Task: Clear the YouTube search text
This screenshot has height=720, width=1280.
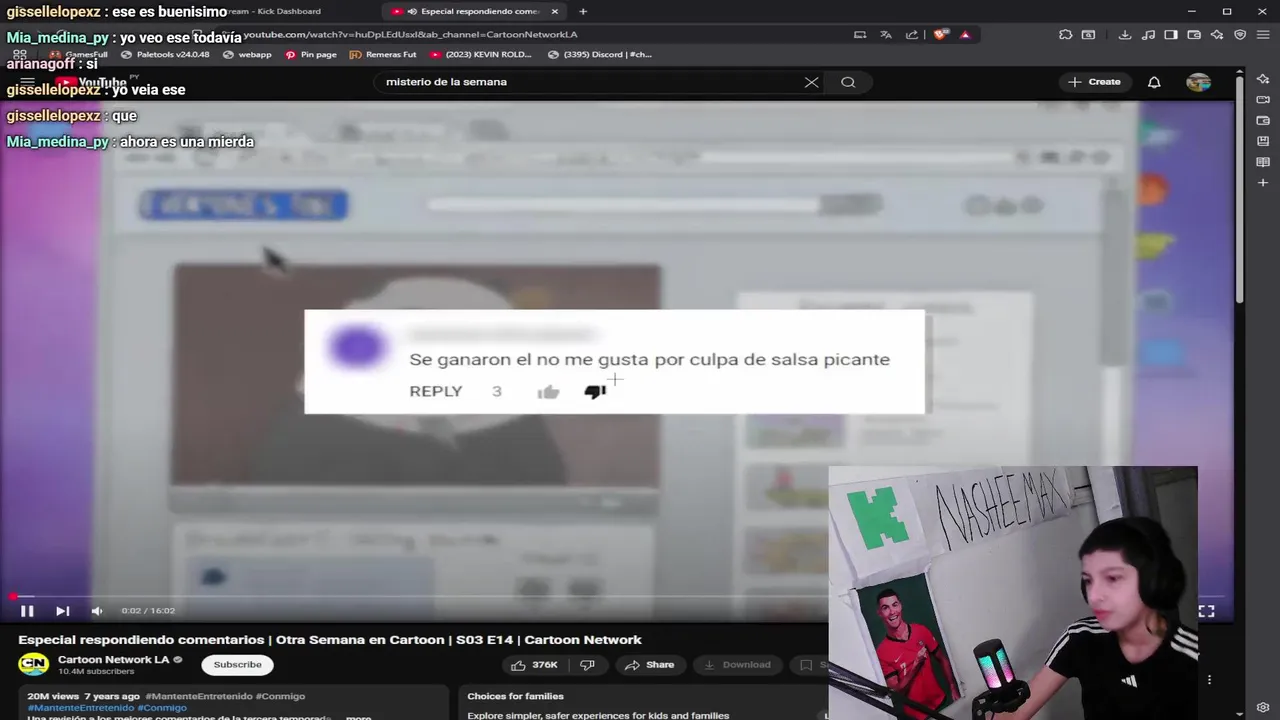Action: 811,82
